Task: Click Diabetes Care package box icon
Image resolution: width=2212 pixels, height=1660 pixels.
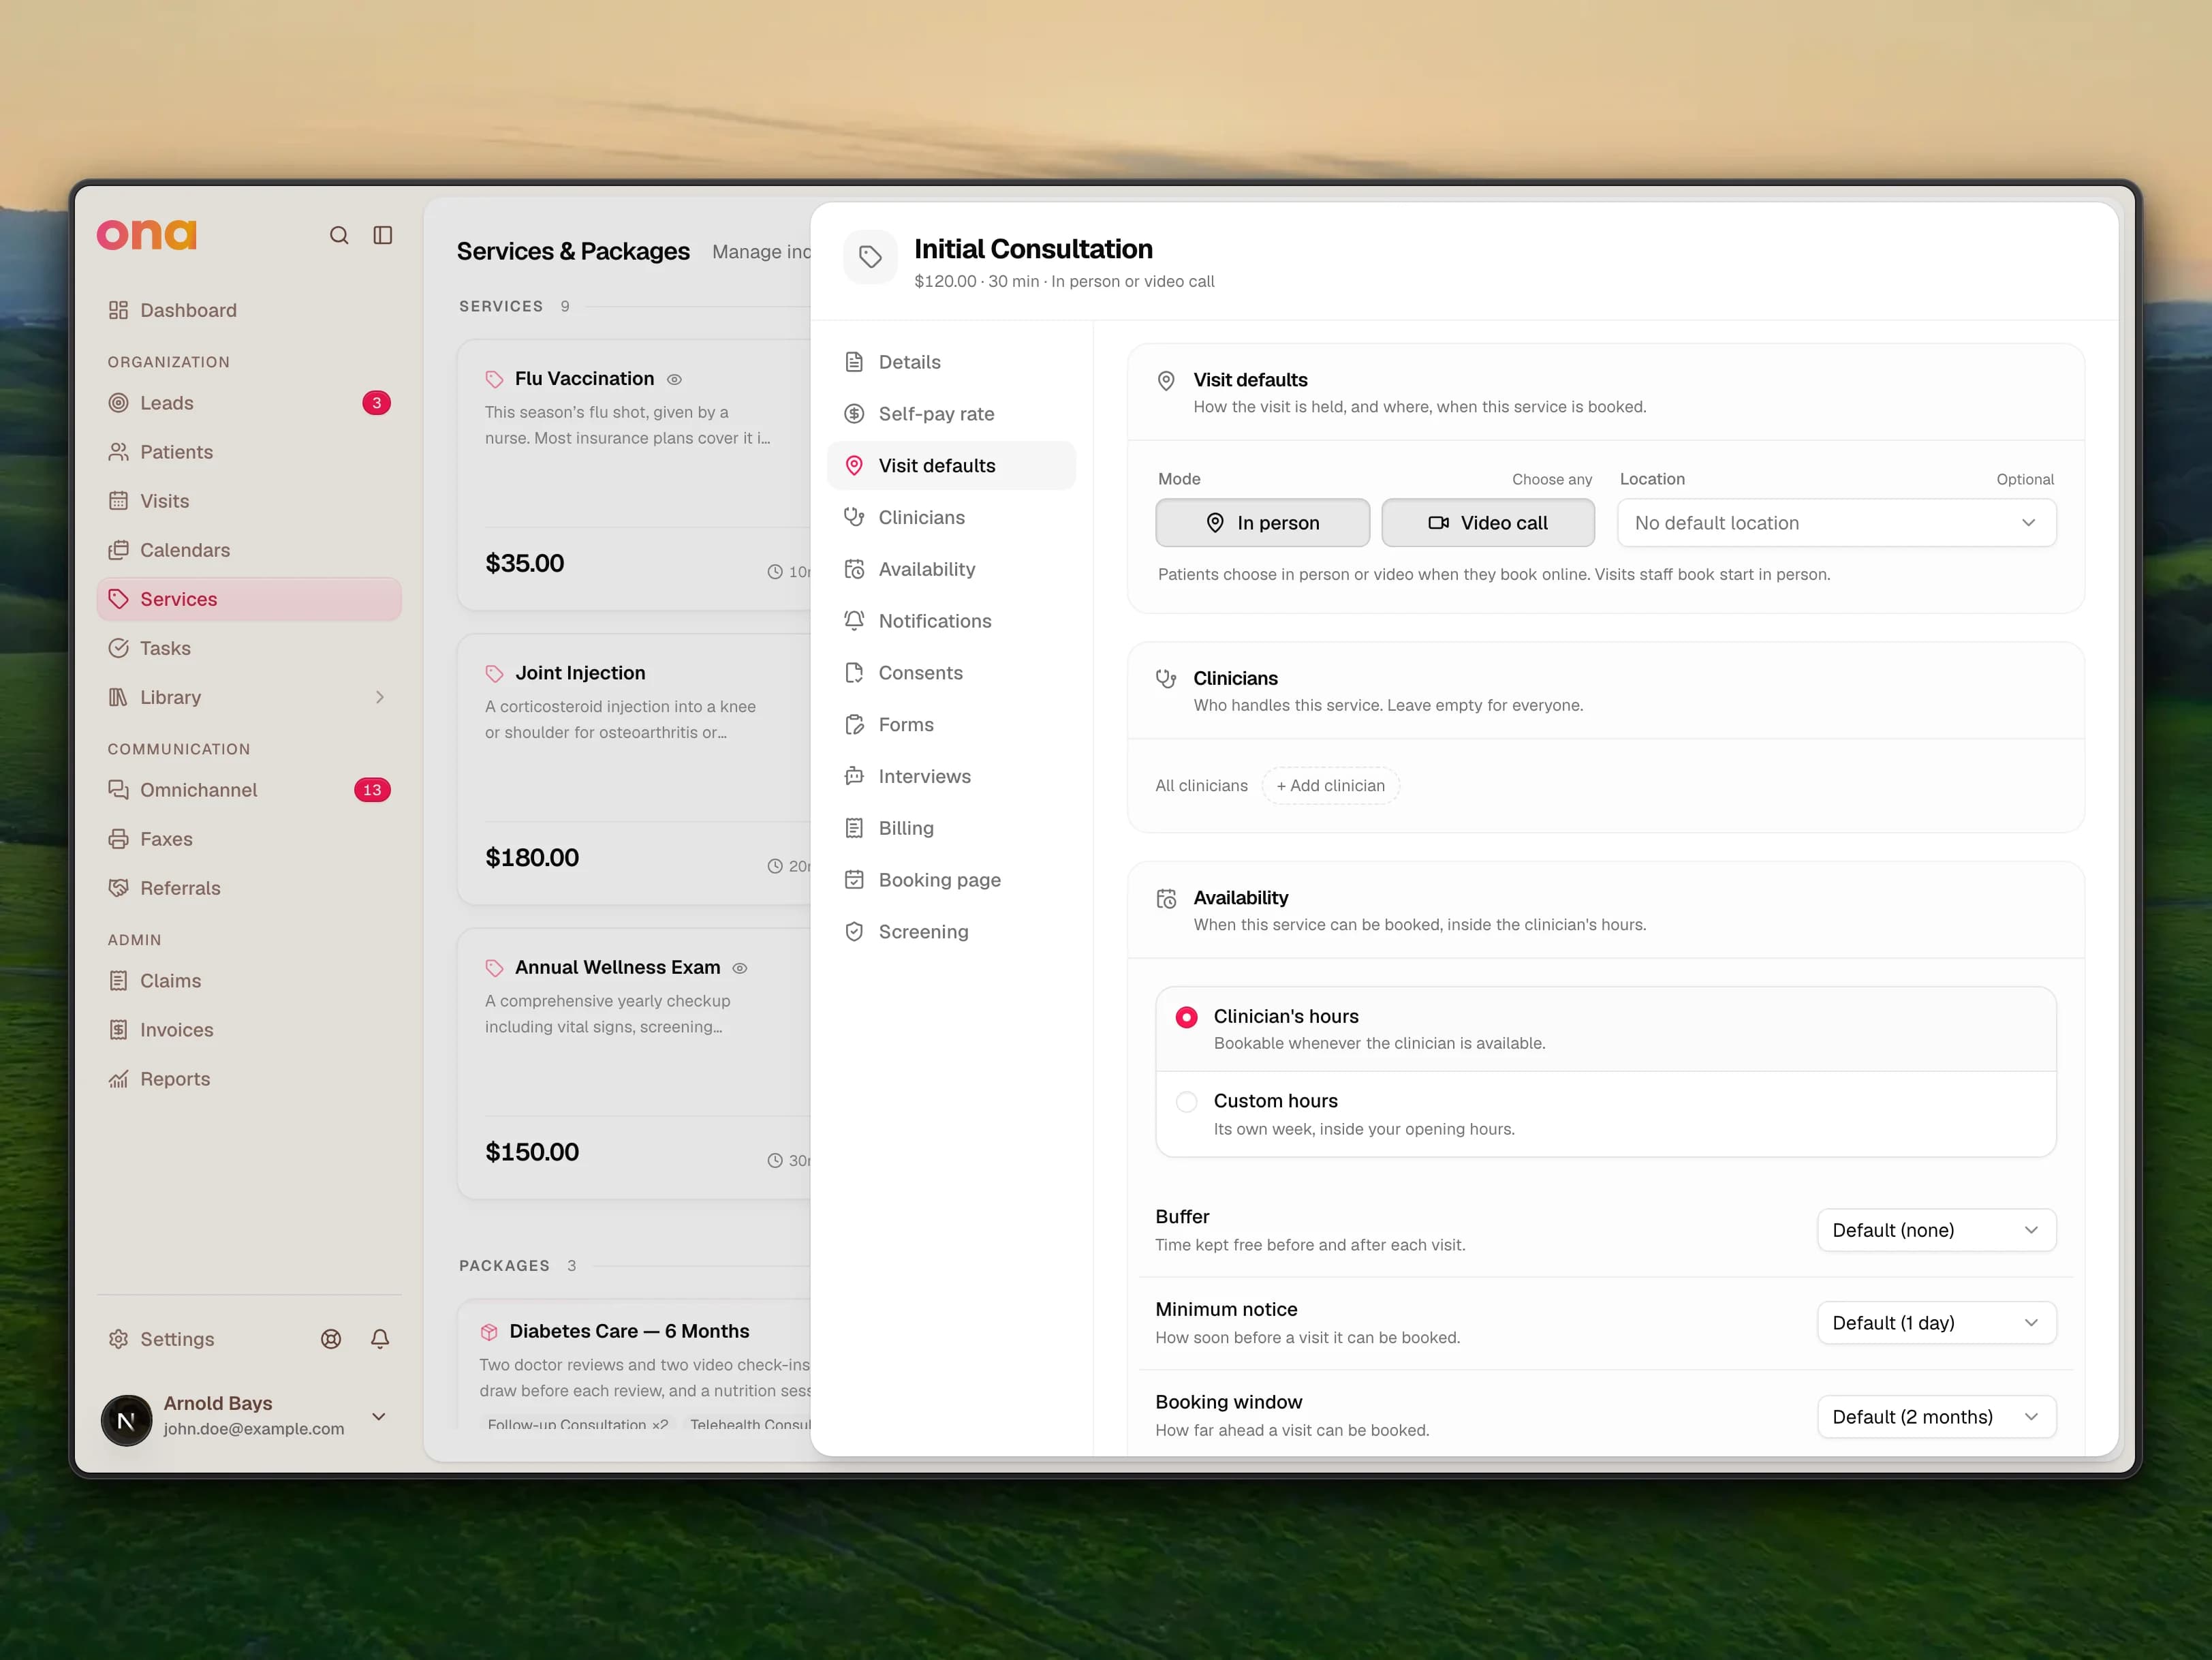Action: (489, 1332)
